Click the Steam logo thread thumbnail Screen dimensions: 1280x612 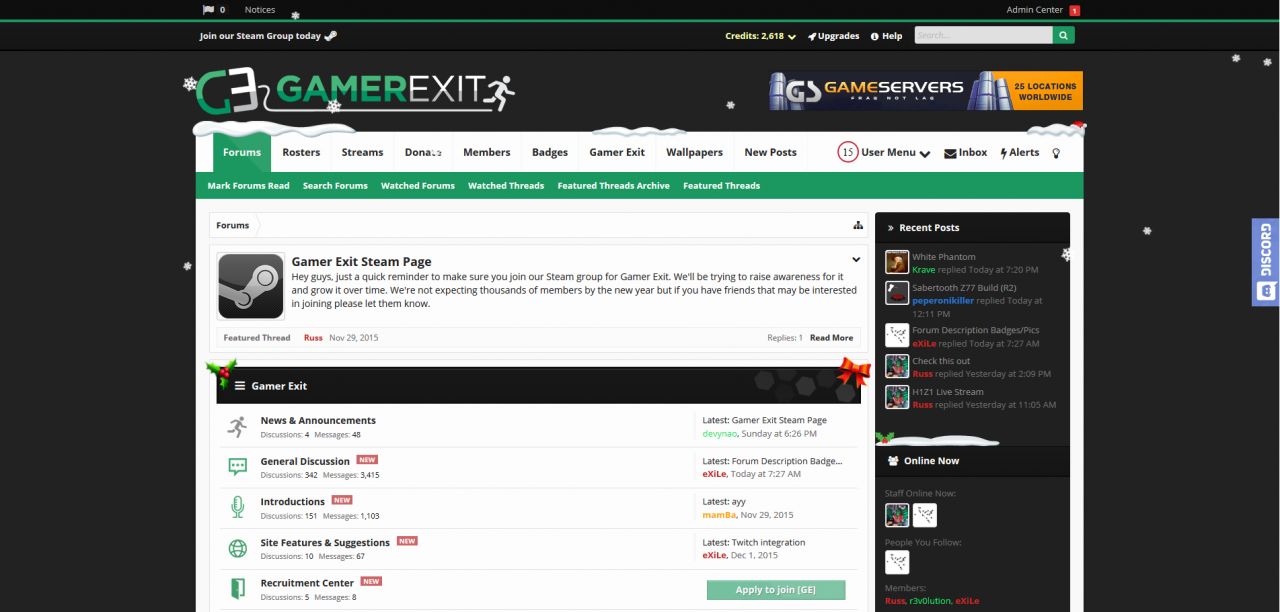251,286
